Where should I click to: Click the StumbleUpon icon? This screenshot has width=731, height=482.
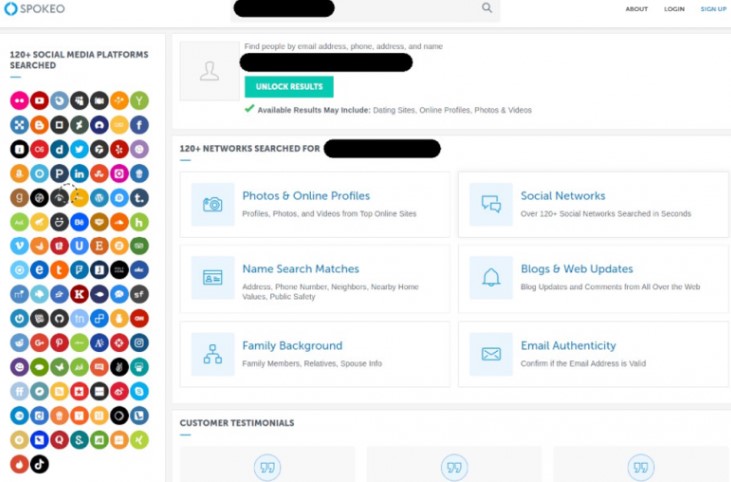coord(99,173)
